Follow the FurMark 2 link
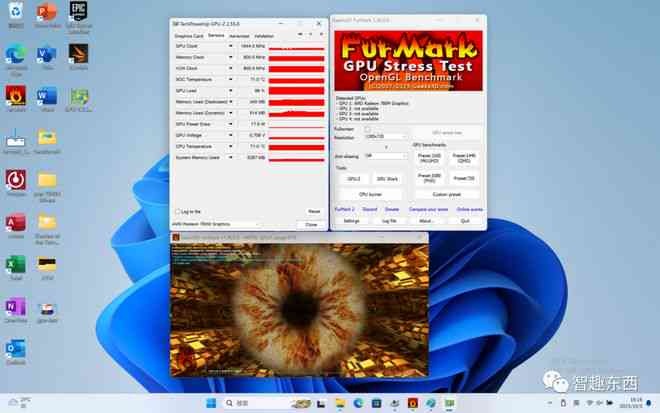 click(345, 209)
